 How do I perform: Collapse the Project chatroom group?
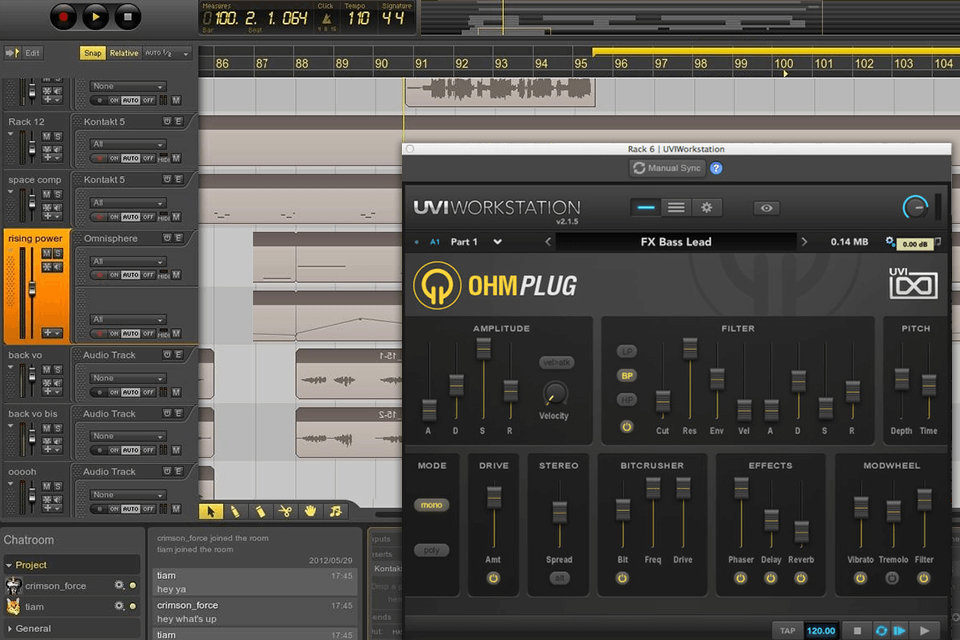click(x=9, y=565)
